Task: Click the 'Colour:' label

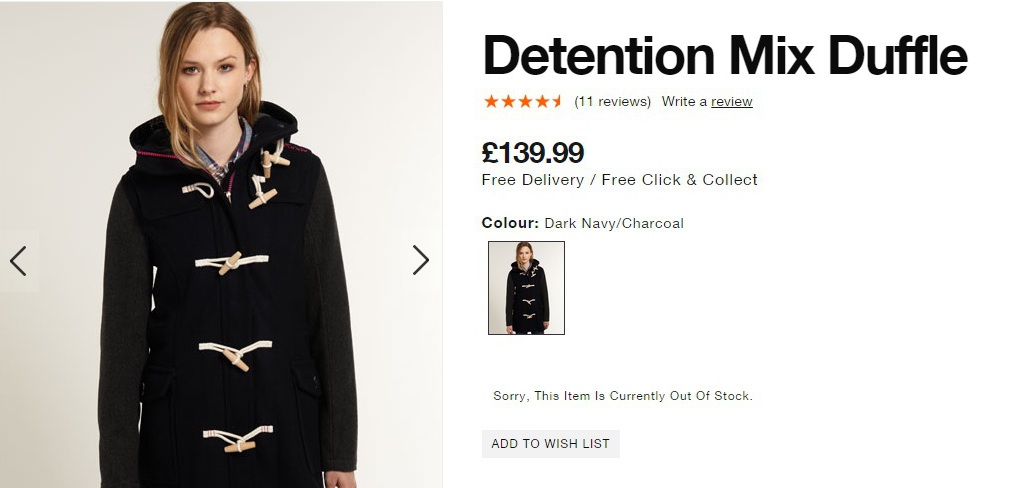Action: [510, 223]
